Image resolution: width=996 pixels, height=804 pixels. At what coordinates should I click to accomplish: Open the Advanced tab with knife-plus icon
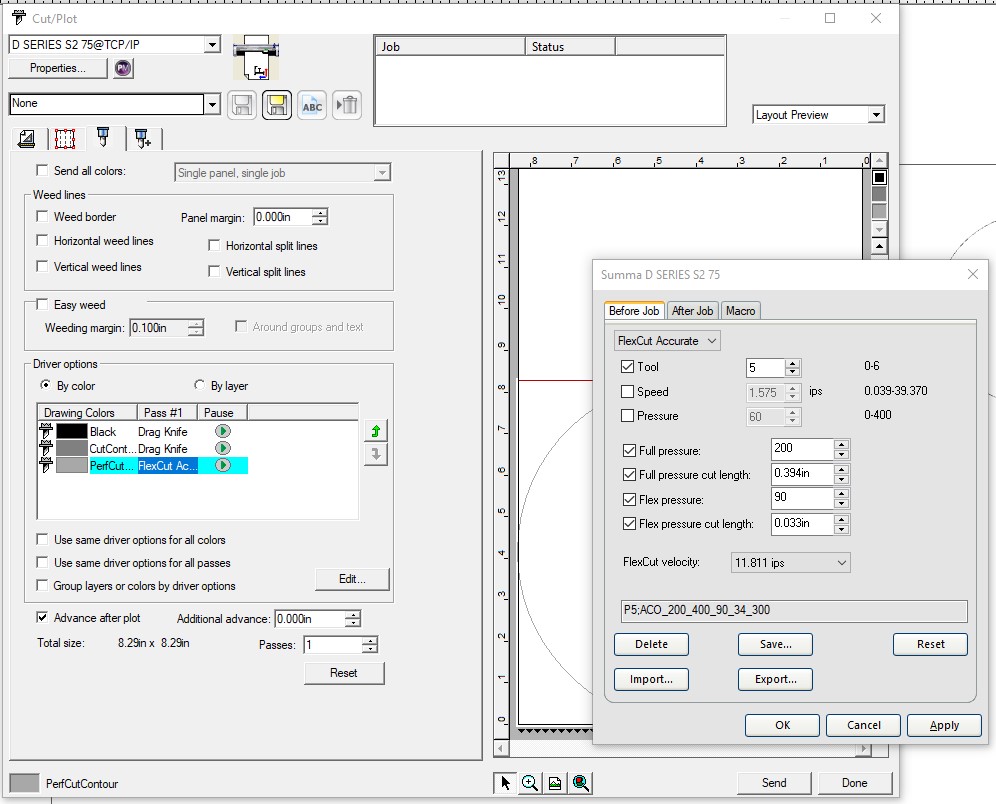[142, 138]
